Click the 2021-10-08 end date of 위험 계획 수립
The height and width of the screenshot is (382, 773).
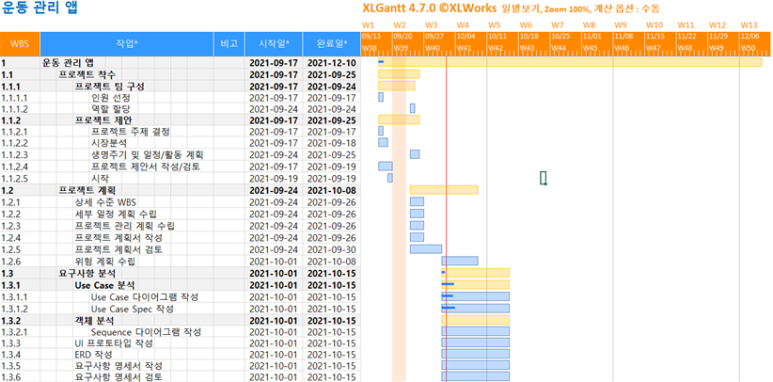[x=332, y=261]
